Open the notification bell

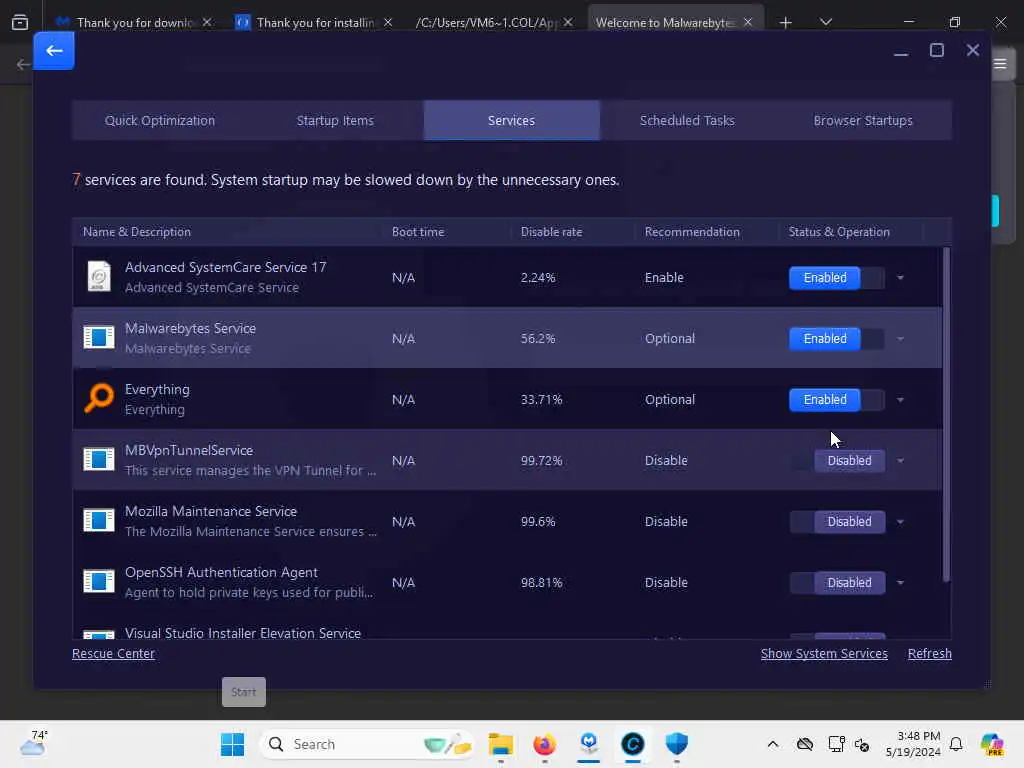[x=956, y=744]
